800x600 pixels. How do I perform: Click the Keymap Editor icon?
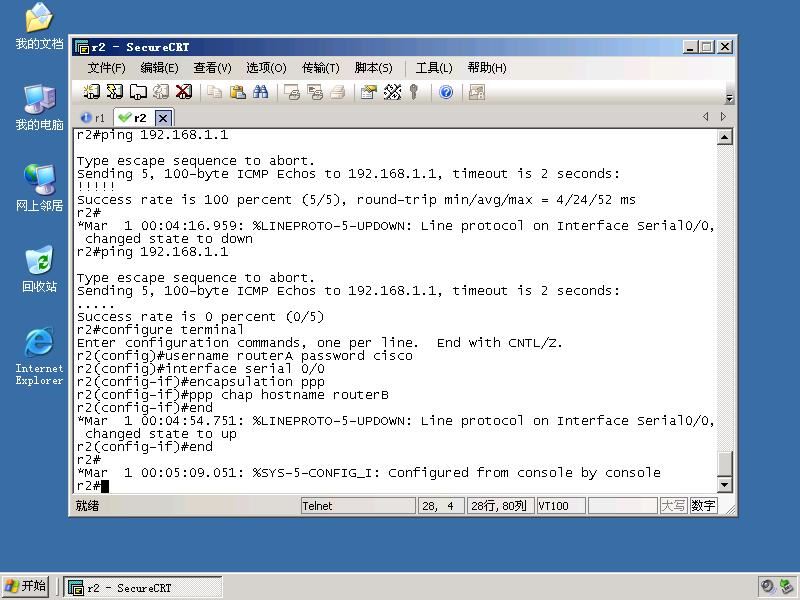392,92
